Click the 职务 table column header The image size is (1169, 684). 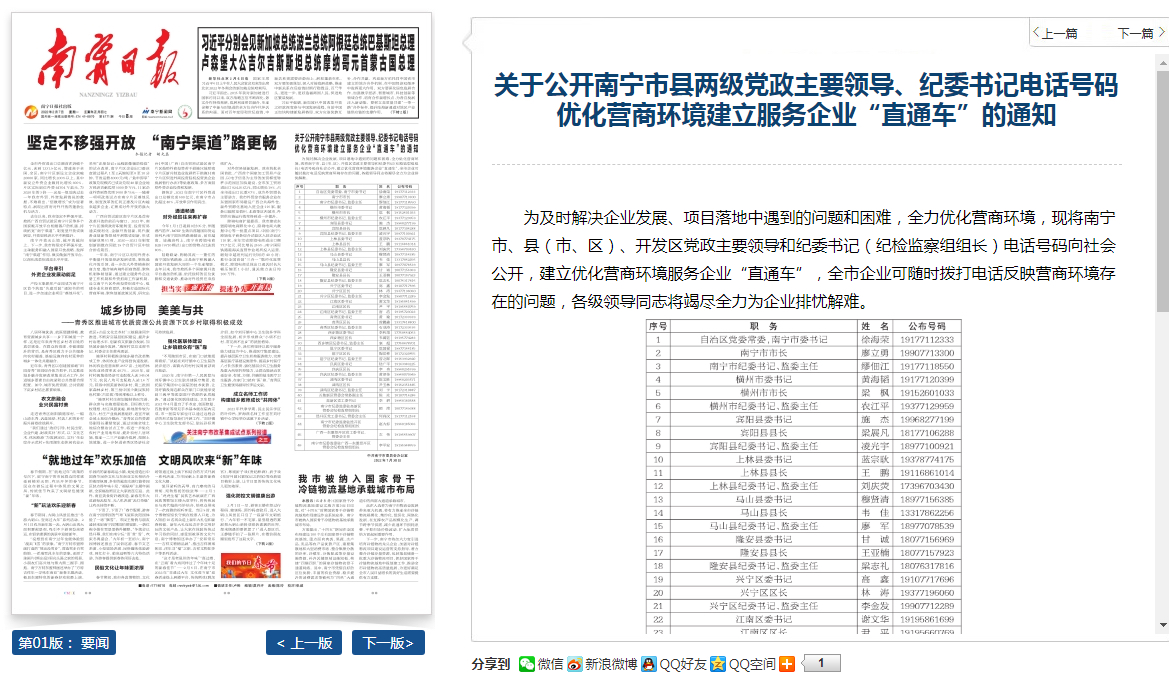pyautogui.click(x=763, y=326)
